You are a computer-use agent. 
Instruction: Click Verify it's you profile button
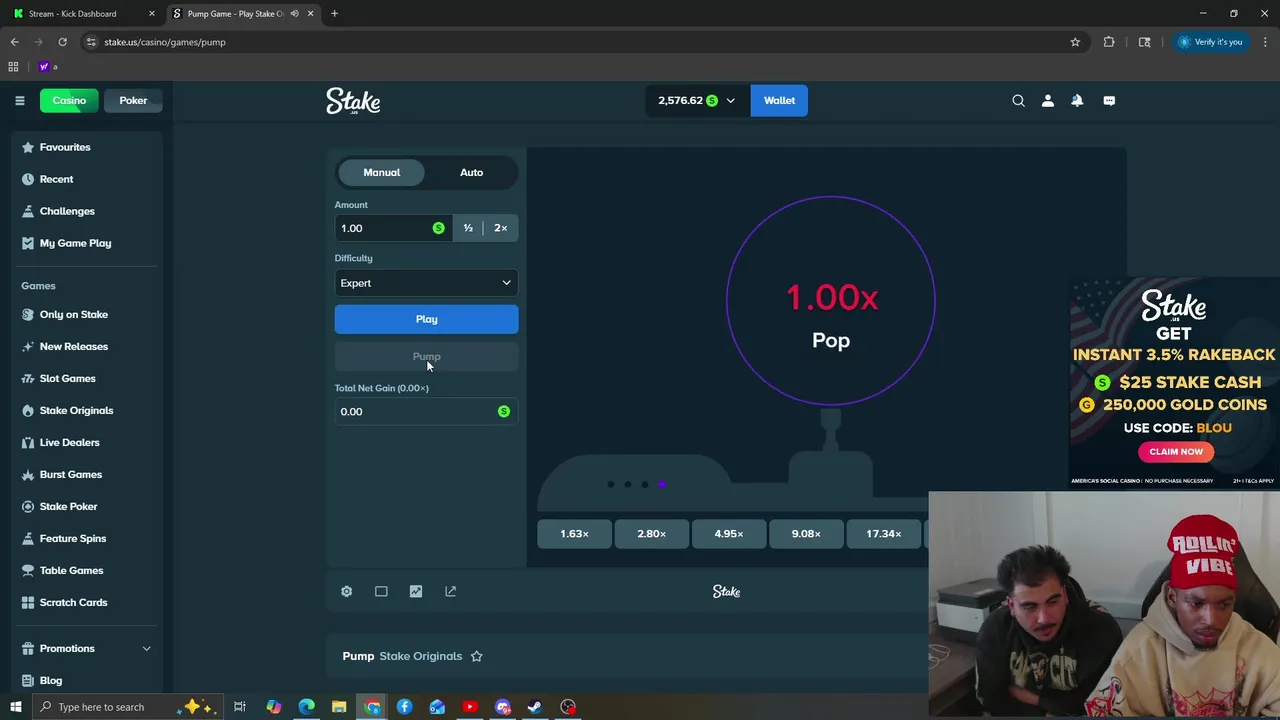point(1210,42)
